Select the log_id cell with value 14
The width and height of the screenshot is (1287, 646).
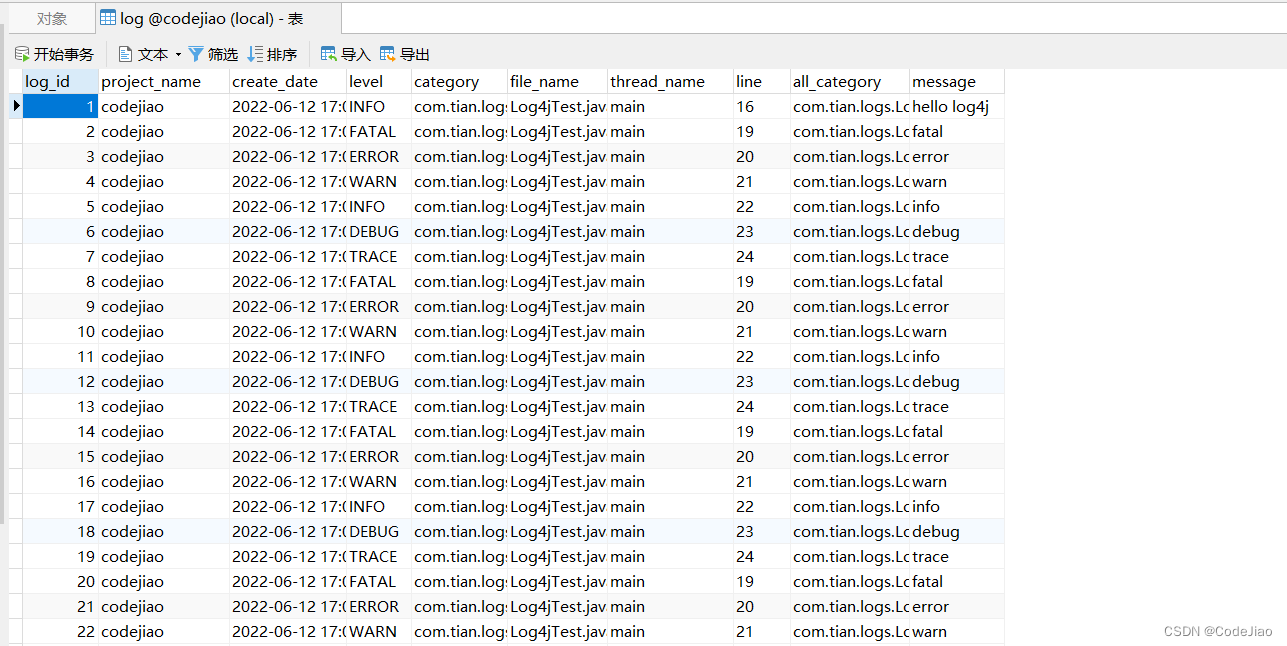tap(60, 431)
